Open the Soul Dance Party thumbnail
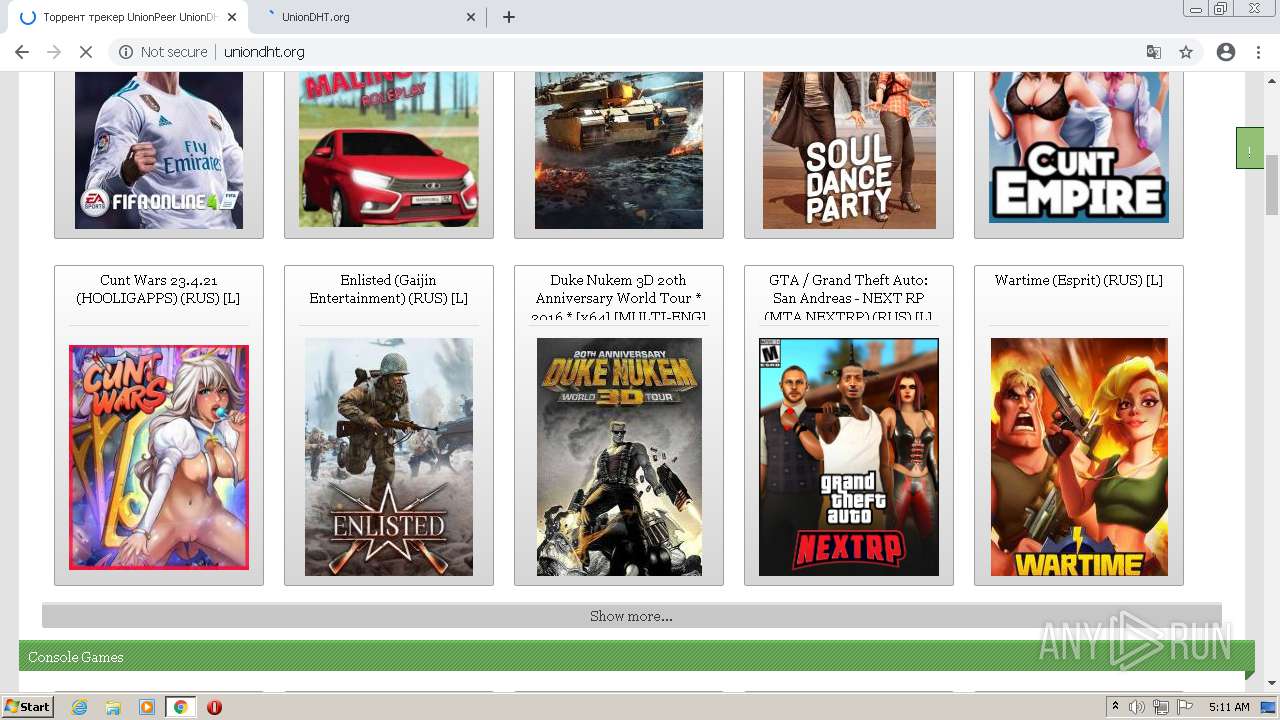 tap(849, 150)
